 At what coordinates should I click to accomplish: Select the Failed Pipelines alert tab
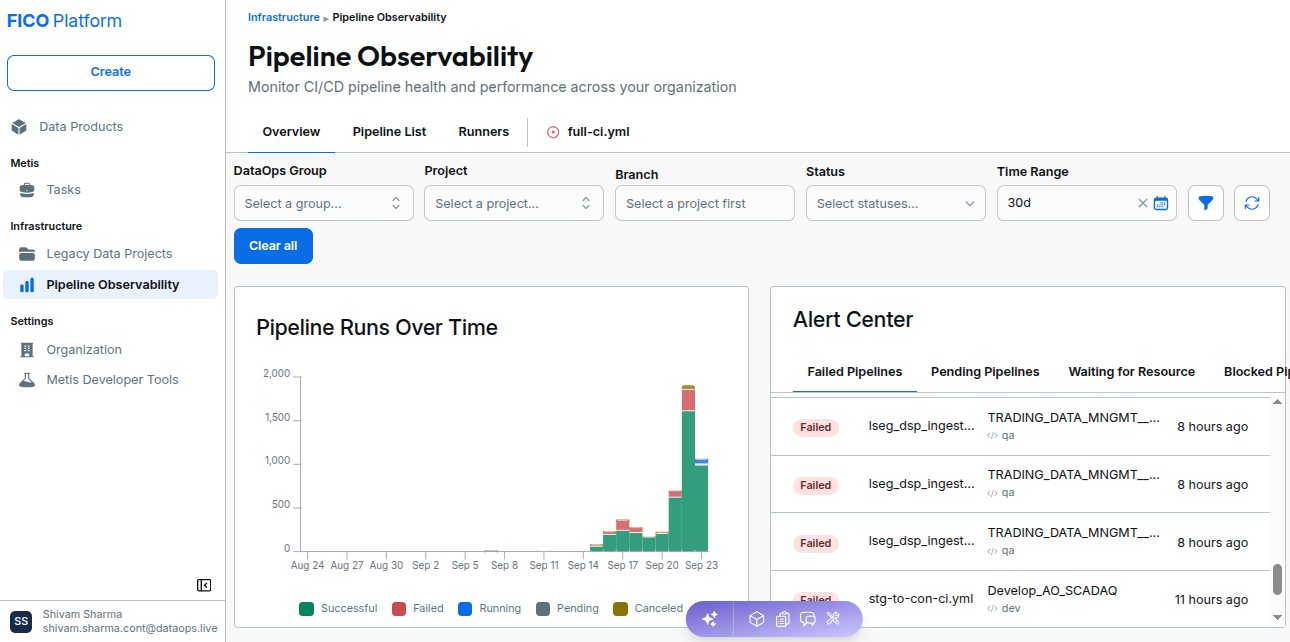click(855, 372)
